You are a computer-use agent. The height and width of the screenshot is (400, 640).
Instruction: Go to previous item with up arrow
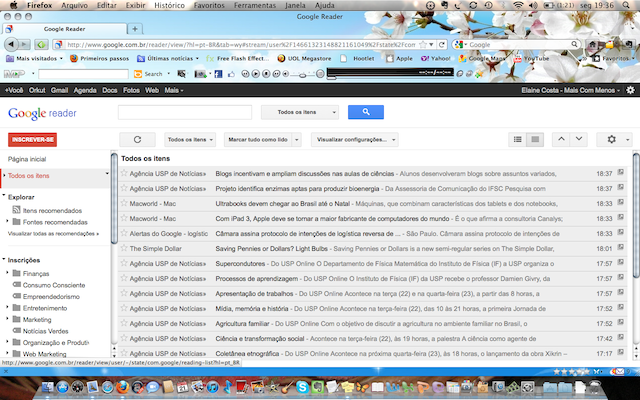[561, 139]
